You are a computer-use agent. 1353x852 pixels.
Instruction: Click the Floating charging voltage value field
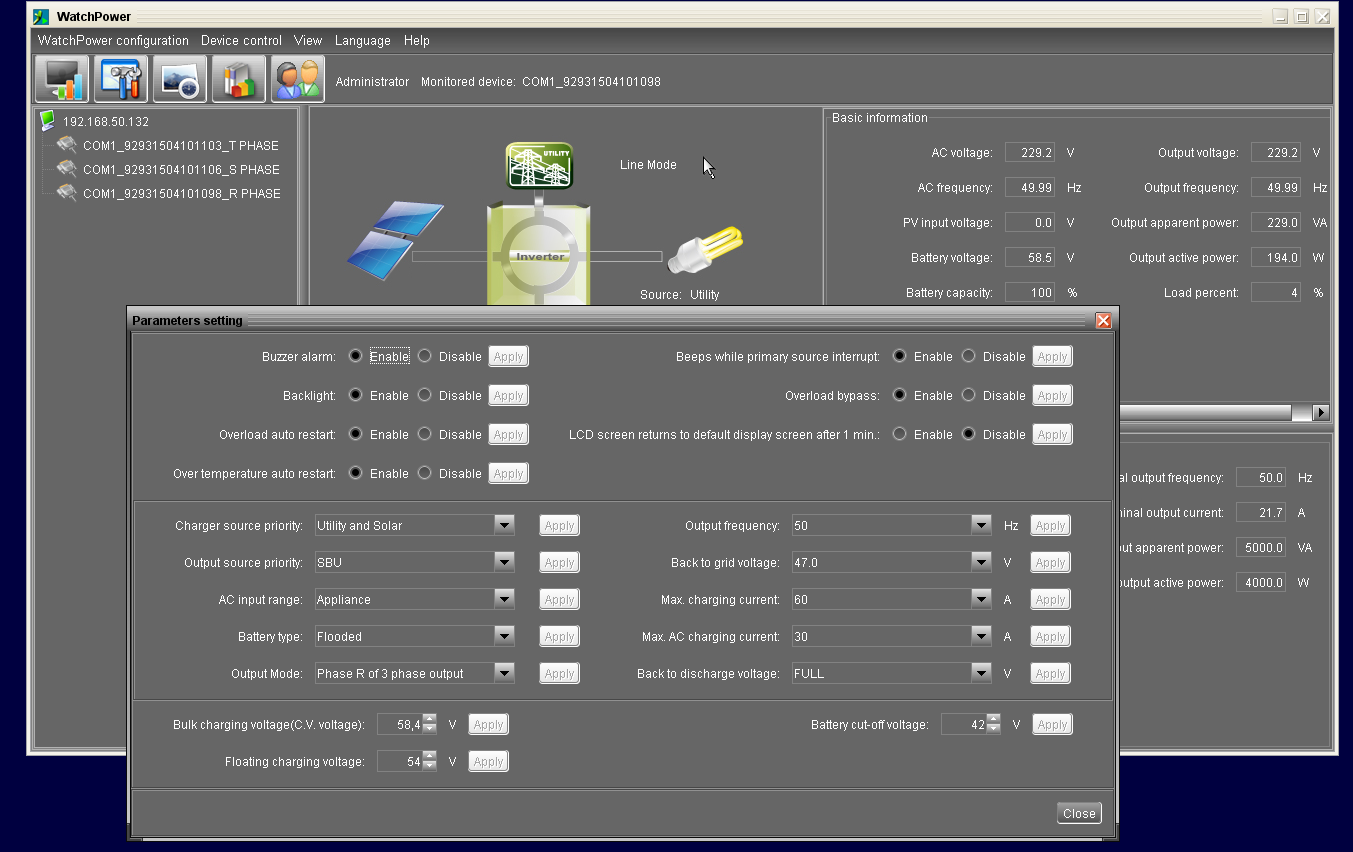coord(399,761)
